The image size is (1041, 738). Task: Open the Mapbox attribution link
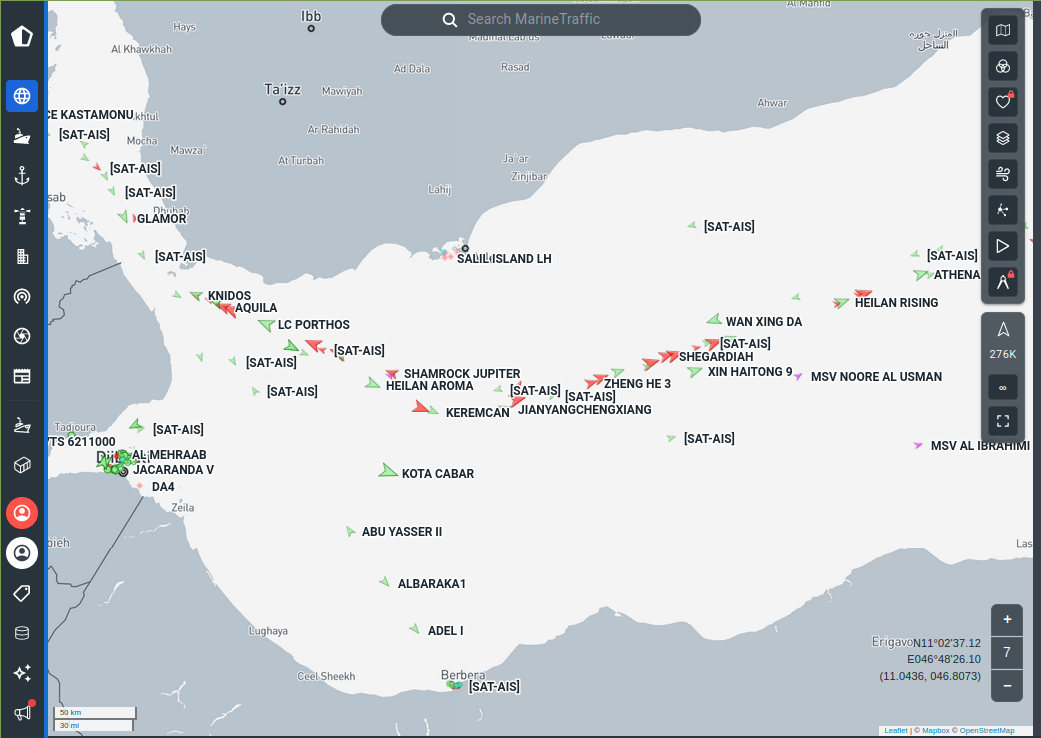[935, 731]
